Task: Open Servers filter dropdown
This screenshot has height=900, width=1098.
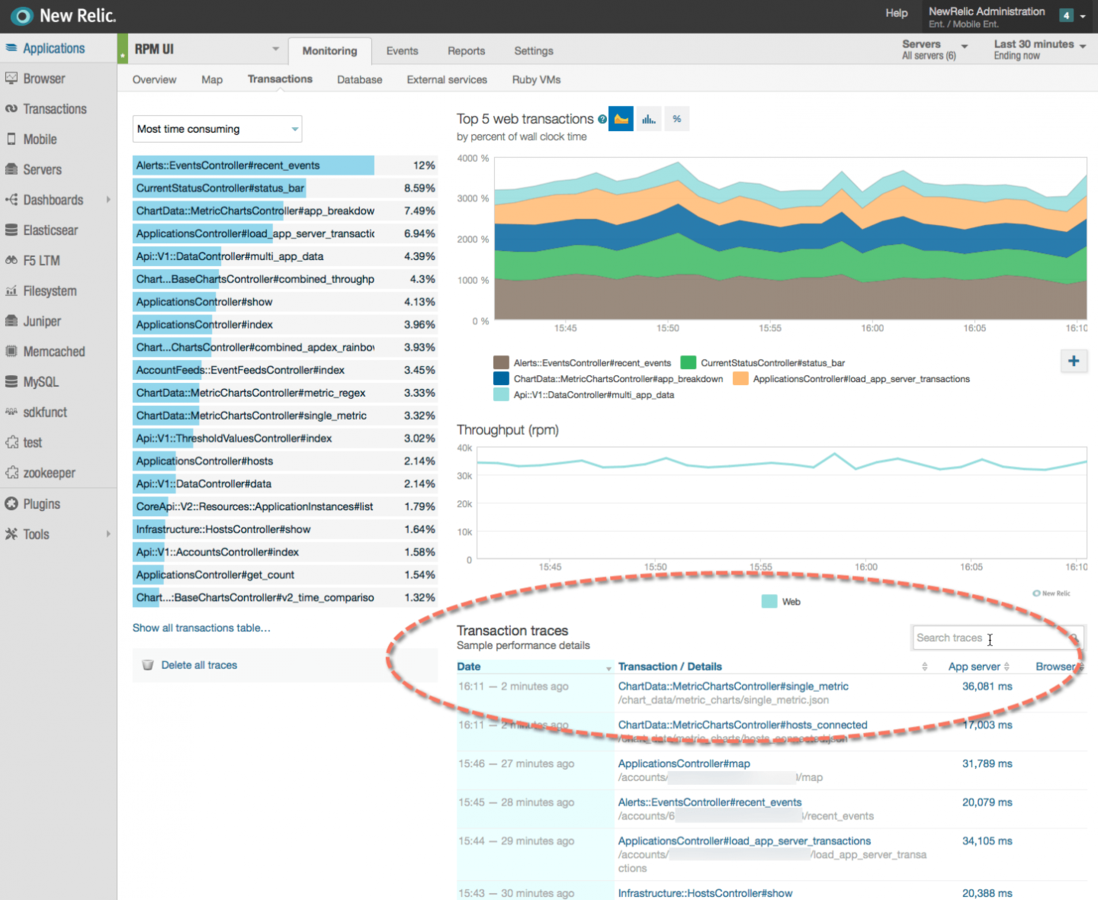Action: click(x=935, y=49)
